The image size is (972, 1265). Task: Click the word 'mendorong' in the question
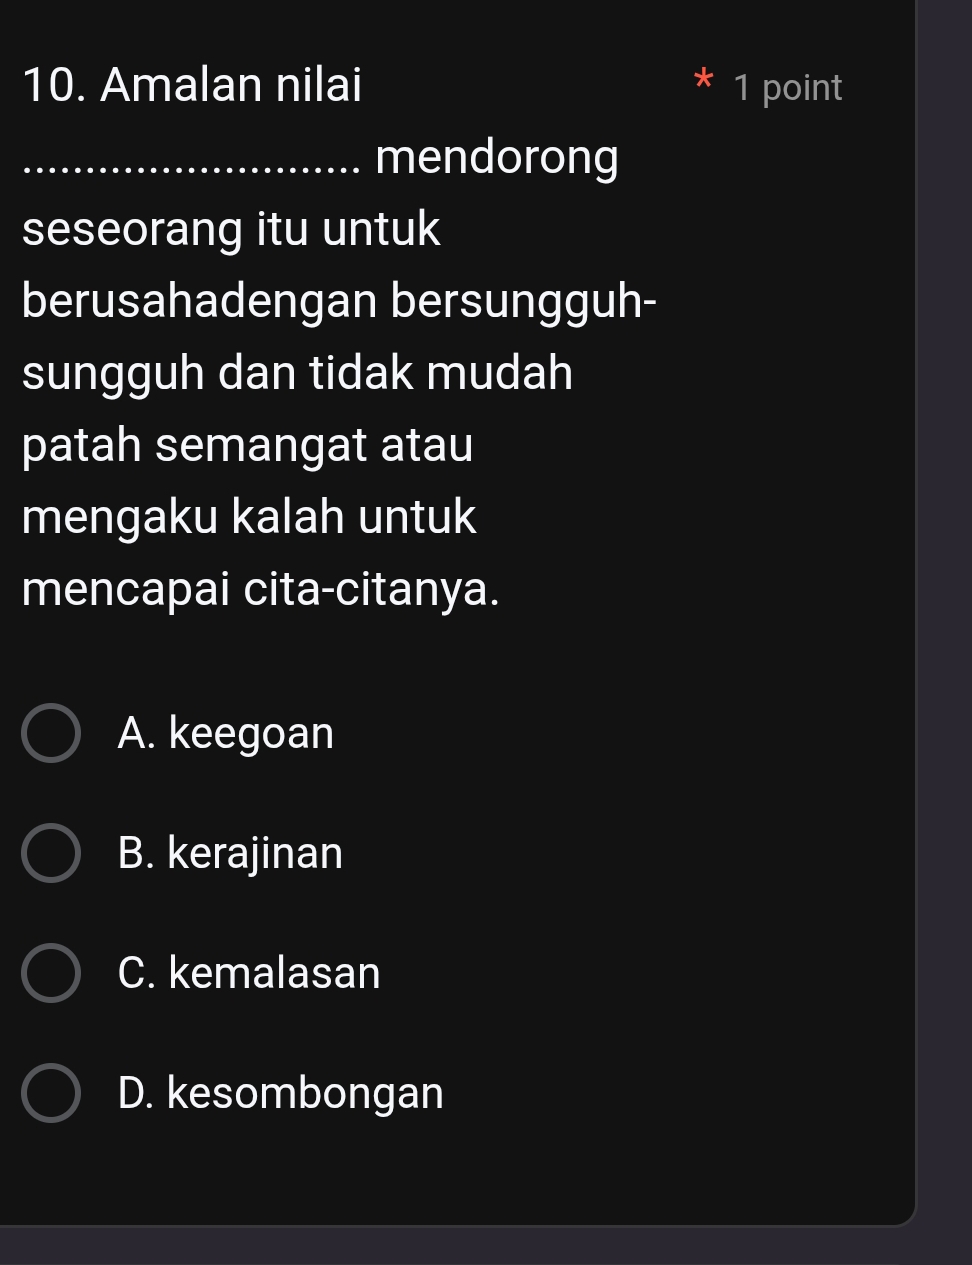498,158
